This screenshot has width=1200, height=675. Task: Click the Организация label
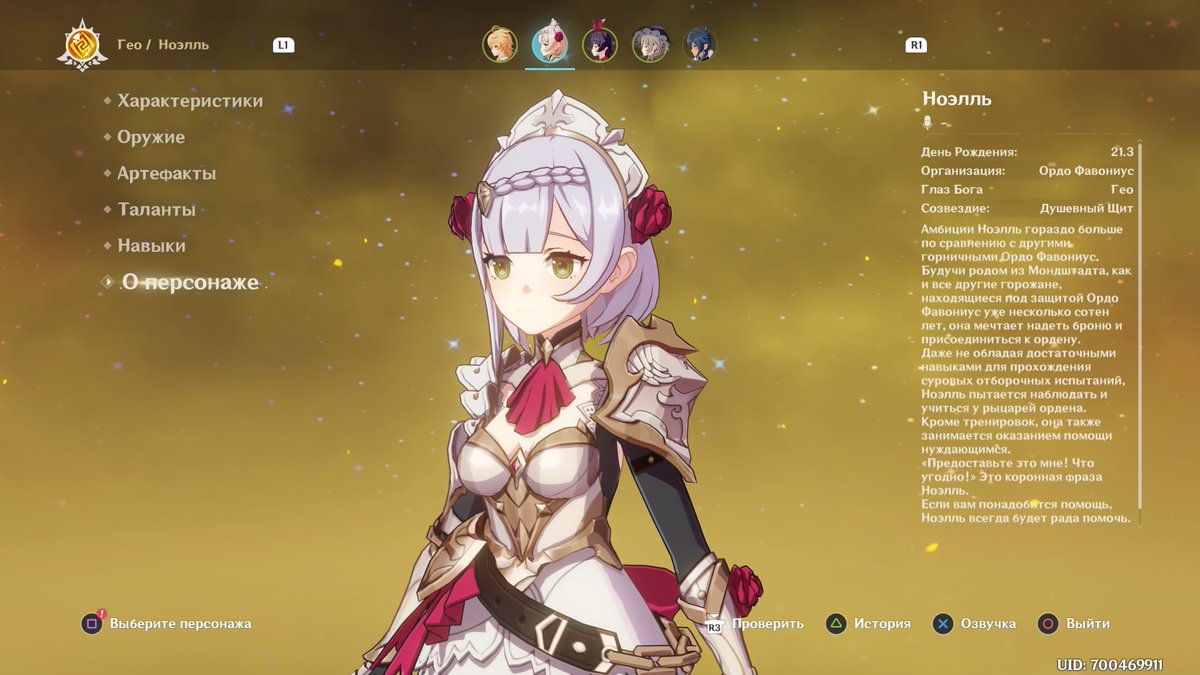click(x=963, y=171)
